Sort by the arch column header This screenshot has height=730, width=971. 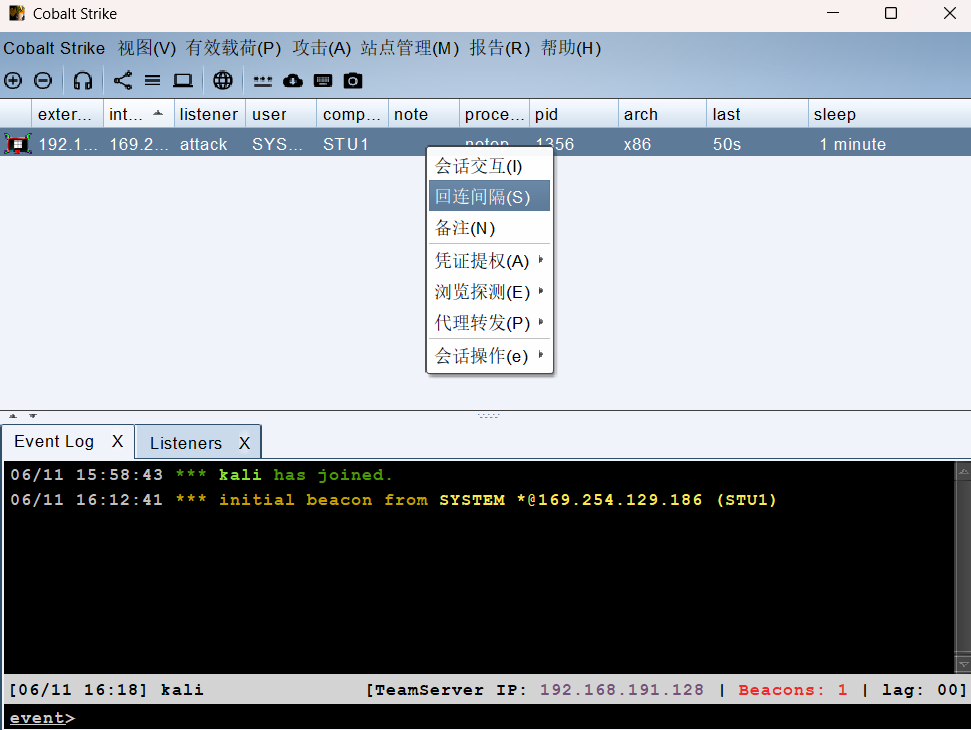(x=663, y=114)
